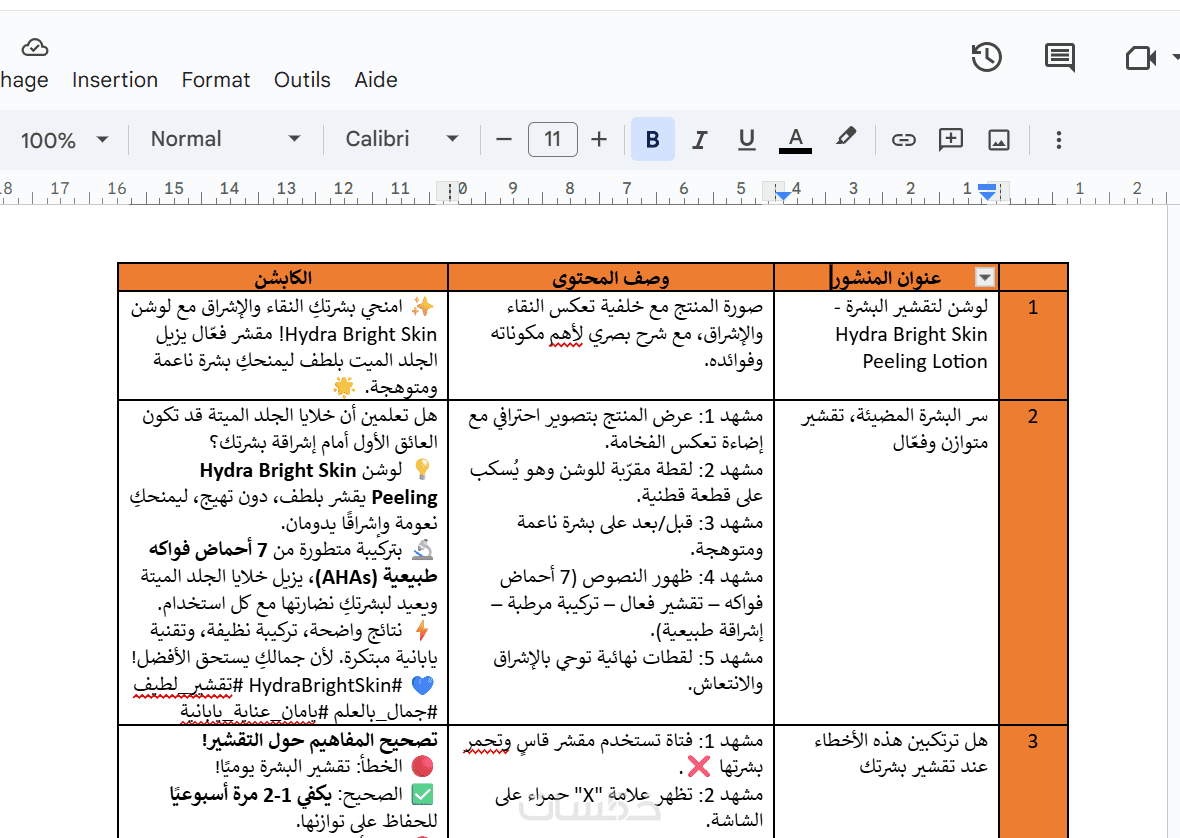Image resolution: width=1180 pixels, height=838 pixels.
Task: Click the cloud save status icon
Action: (x=35, y=48)
